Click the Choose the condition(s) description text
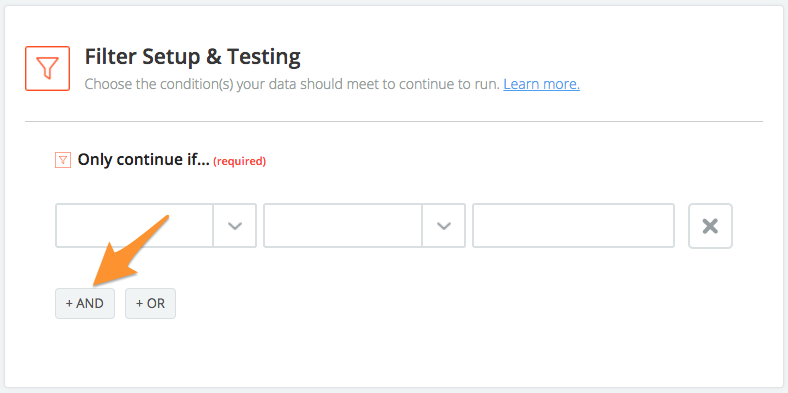The width and height of the screenshot is (788, 393). [x=292, y=84]
